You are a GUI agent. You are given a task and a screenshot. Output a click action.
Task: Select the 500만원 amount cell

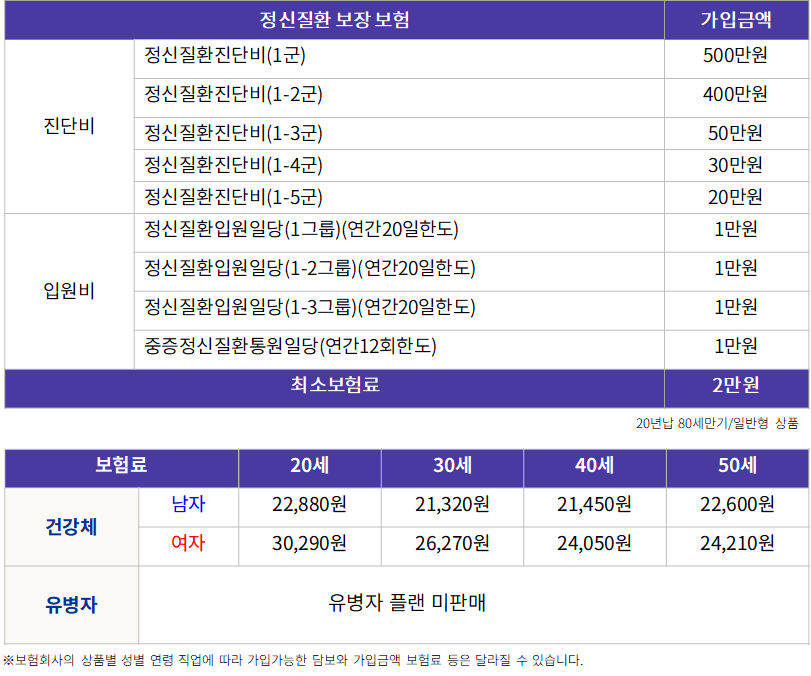pyautogui.click(x=736, y=56)
